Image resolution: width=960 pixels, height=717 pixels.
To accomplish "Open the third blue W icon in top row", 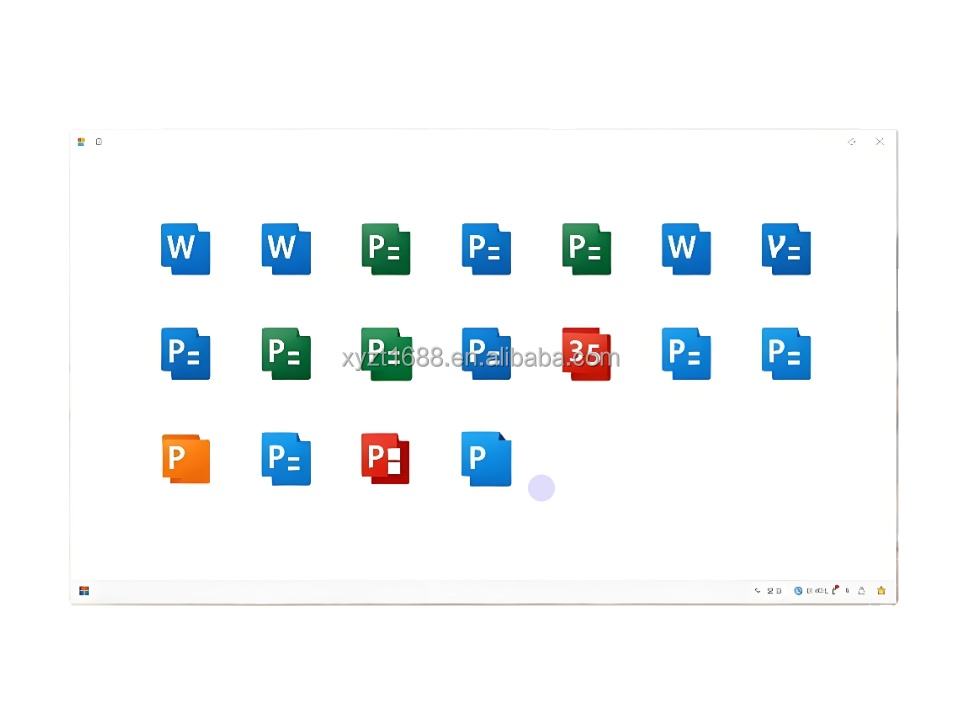I will point(686,249).
